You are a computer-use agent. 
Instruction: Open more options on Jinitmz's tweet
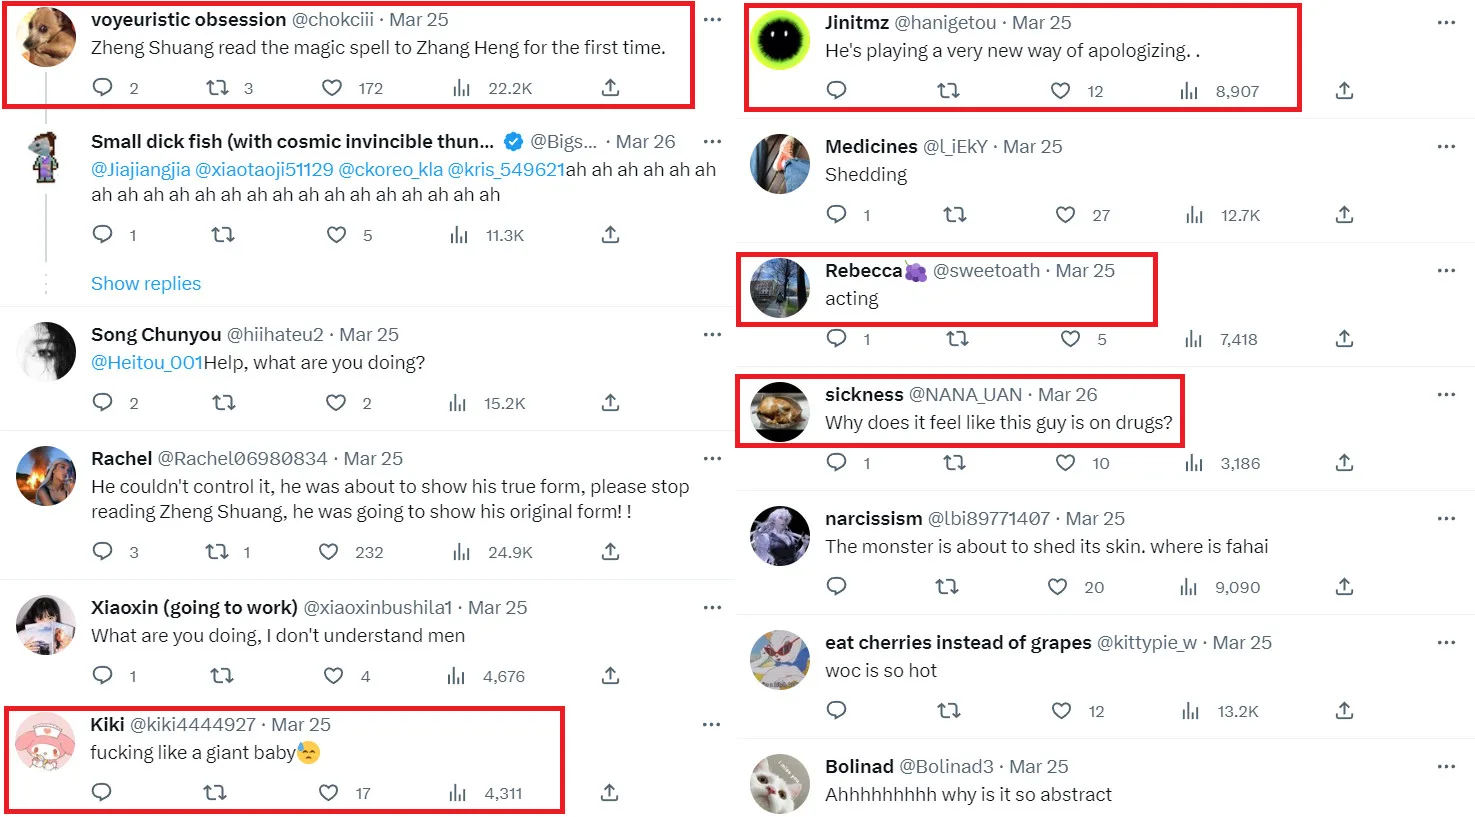[x=1446, y=23]
